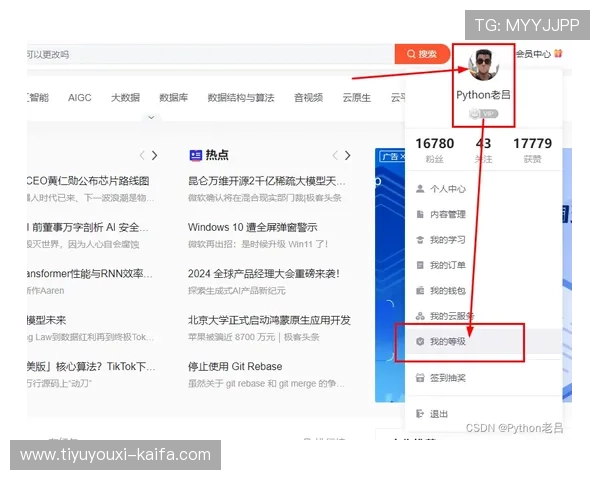This screenshot has height=480, width=600.
Task: Open 个人中心 menu entry
Action: coord(483,189)
